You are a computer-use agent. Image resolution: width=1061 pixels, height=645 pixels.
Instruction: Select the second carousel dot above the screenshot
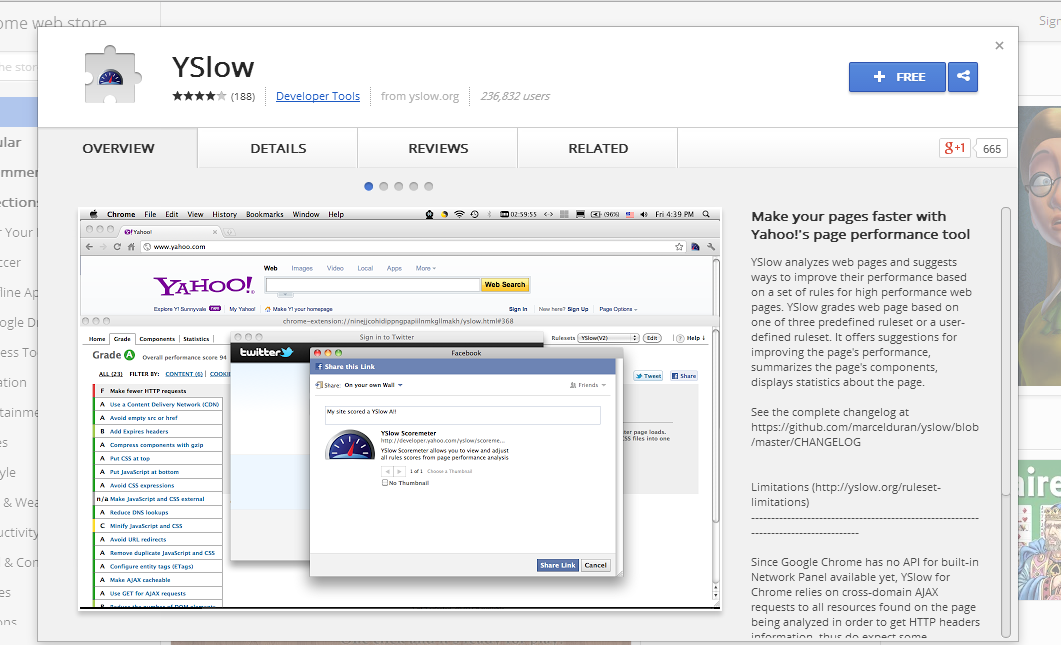(384, 186)
